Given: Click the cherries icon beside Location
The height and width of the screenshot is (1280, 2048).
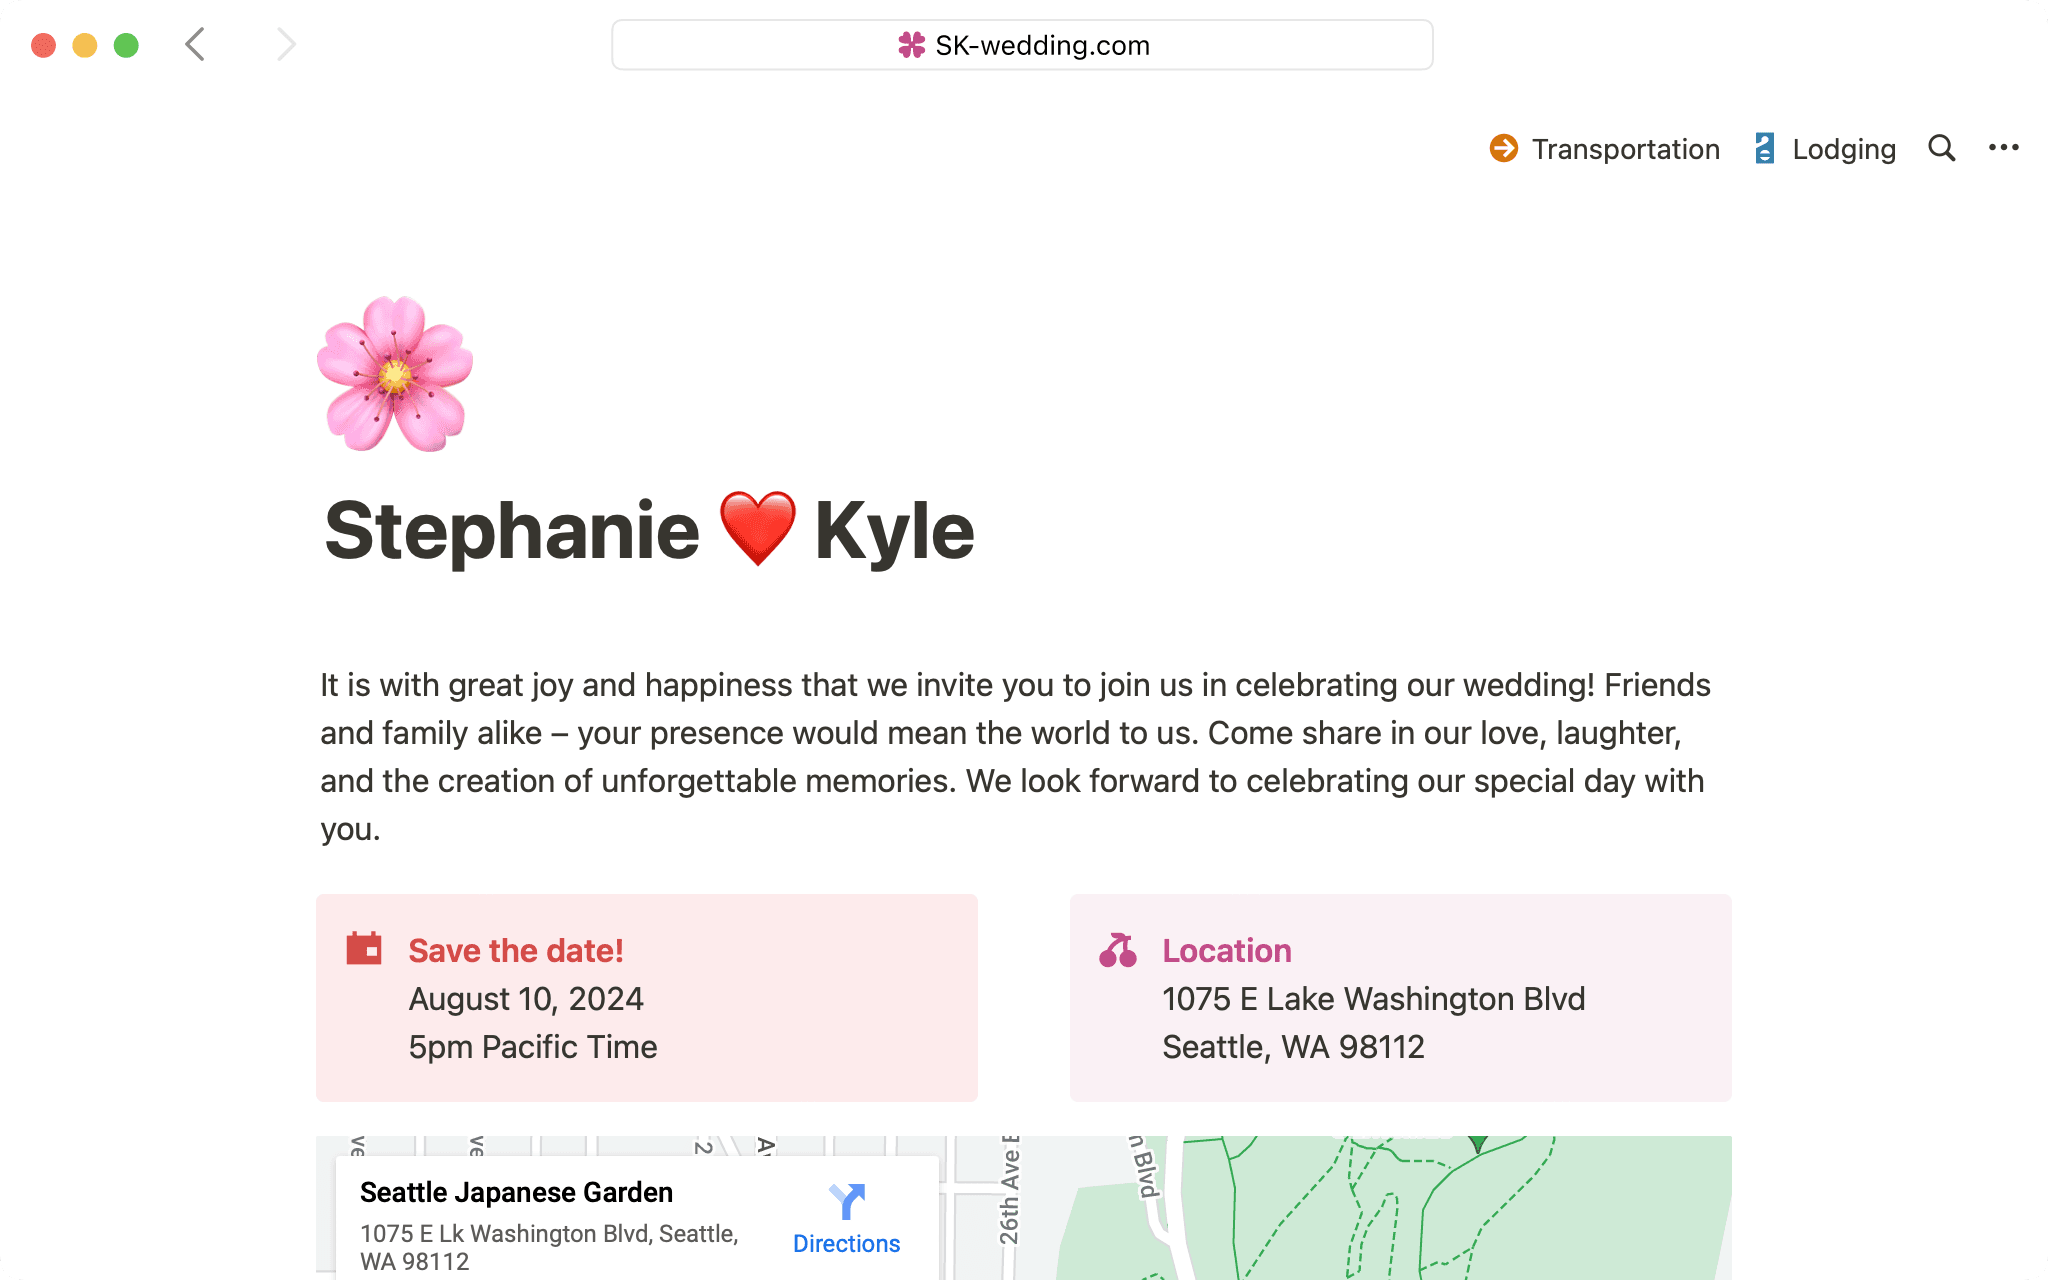Looking at the screenshot, I should tap(1118, 950).
